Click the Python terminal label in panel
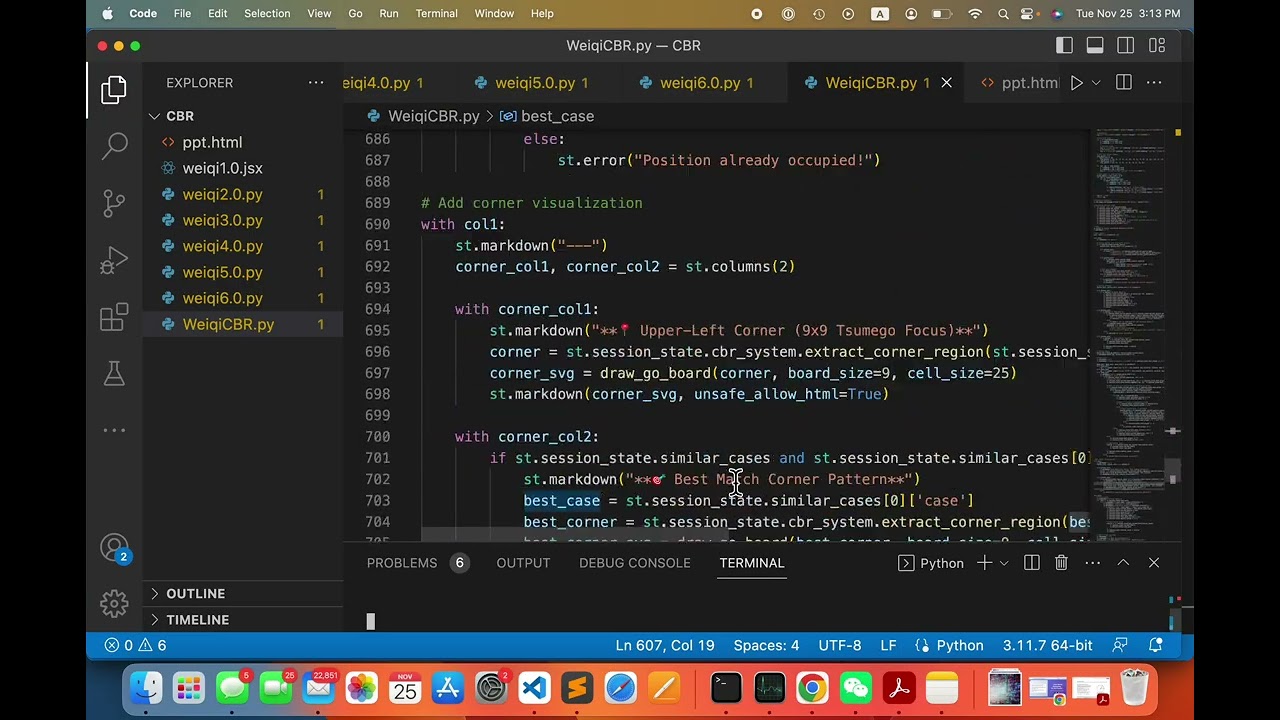Screen dimensions: 1280x720 (x=931, y=563)
